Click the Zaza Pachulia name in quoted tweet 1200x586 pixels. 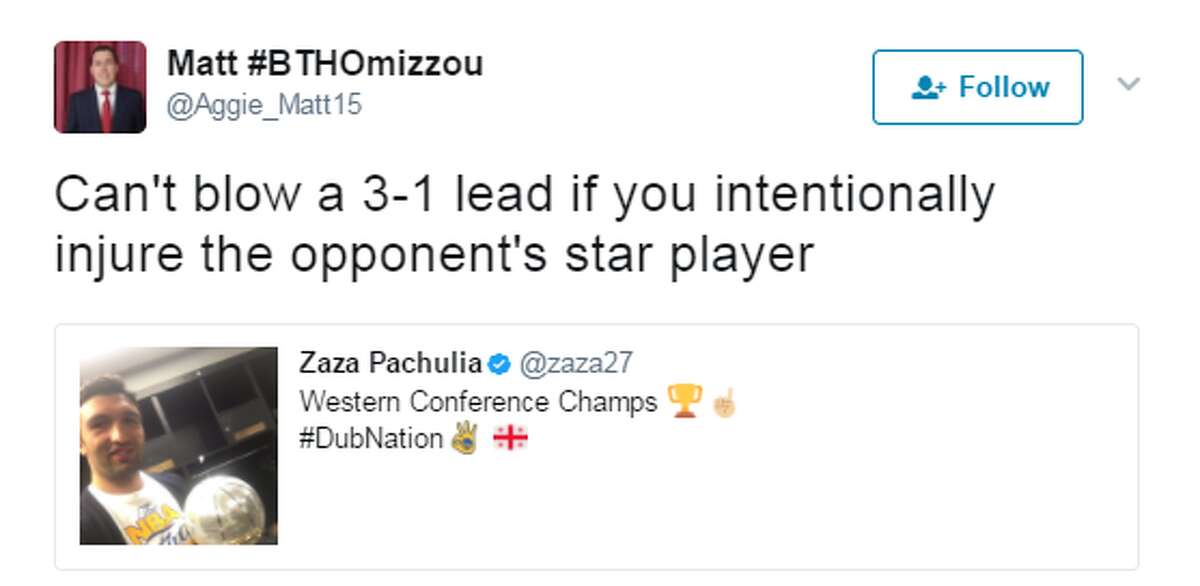point(391,364)
